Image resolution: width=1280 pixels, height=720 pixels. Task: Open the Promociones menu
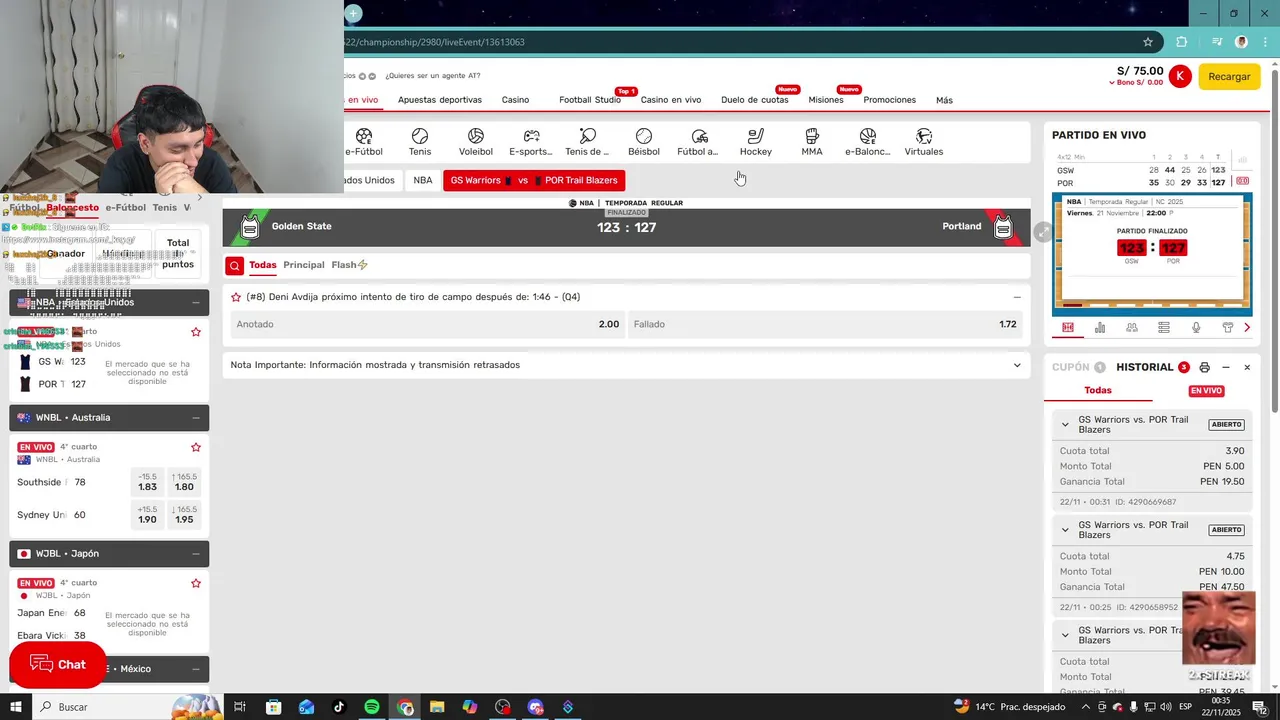coord(890,100)
